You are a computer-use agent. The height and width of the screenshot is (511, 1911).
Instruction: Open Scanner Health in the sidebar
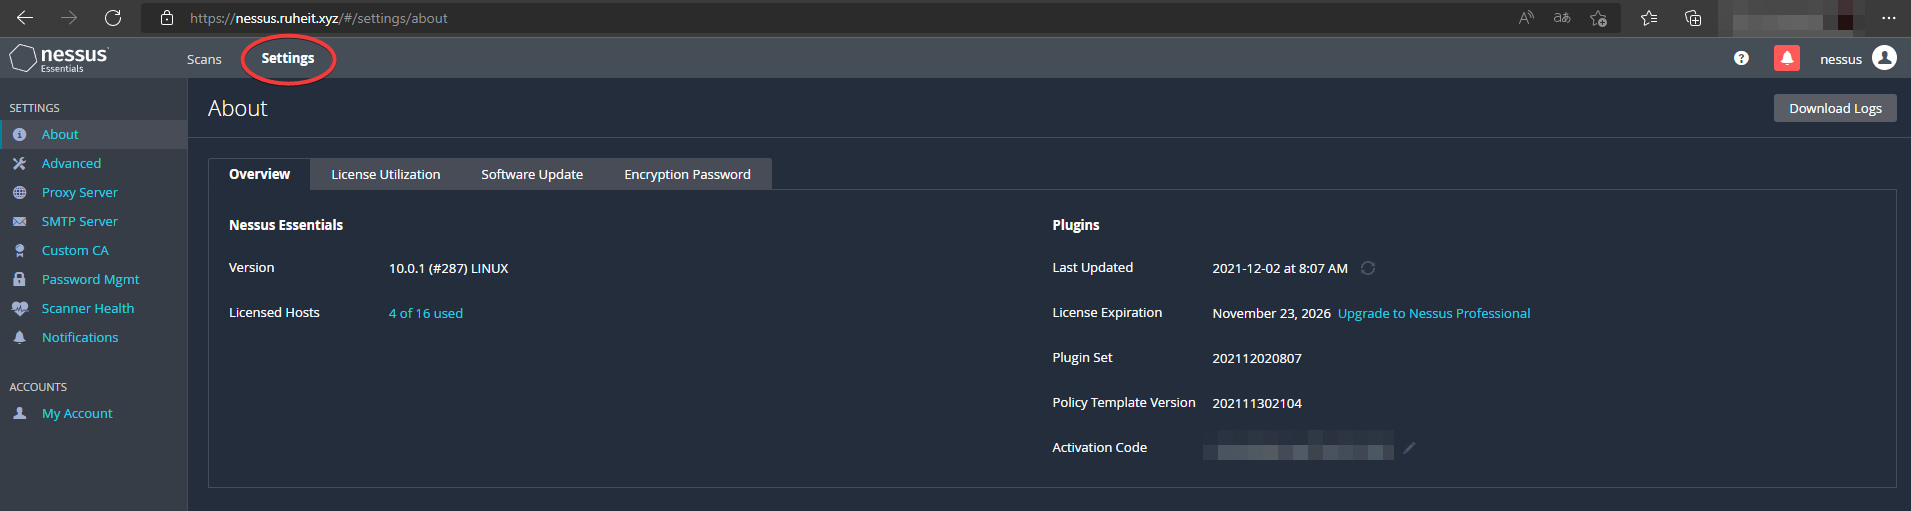pos(87,309)
